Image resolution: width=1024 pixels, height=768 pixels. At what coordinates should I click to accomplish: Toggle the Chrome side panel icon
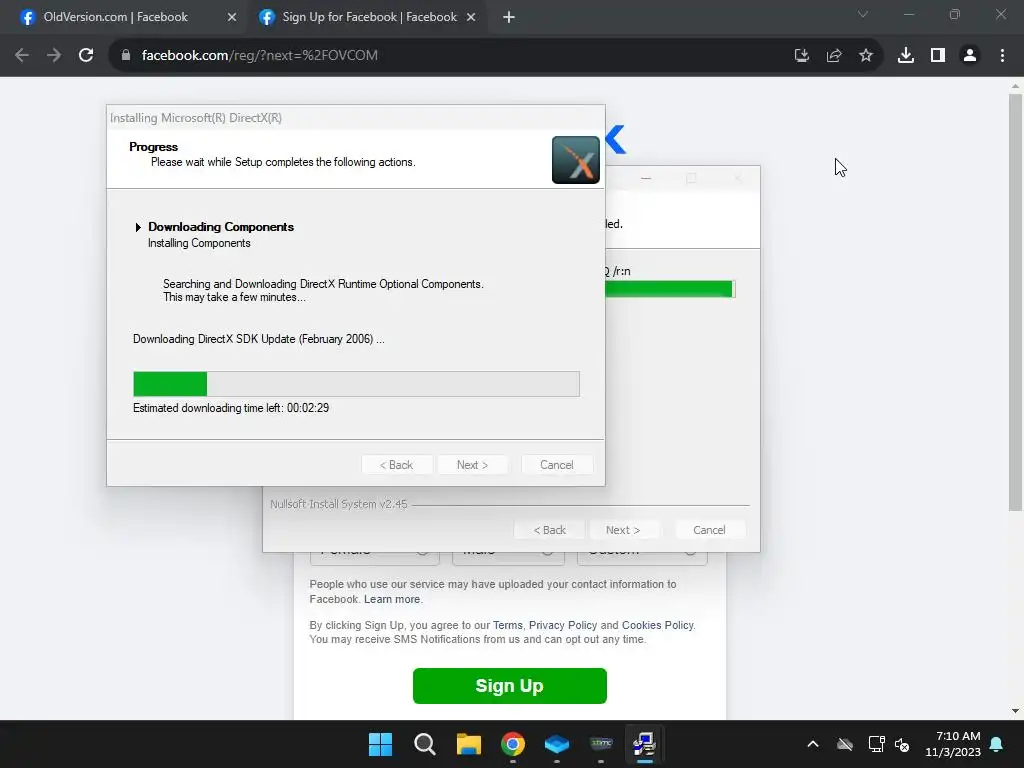(x=938, y=56)
